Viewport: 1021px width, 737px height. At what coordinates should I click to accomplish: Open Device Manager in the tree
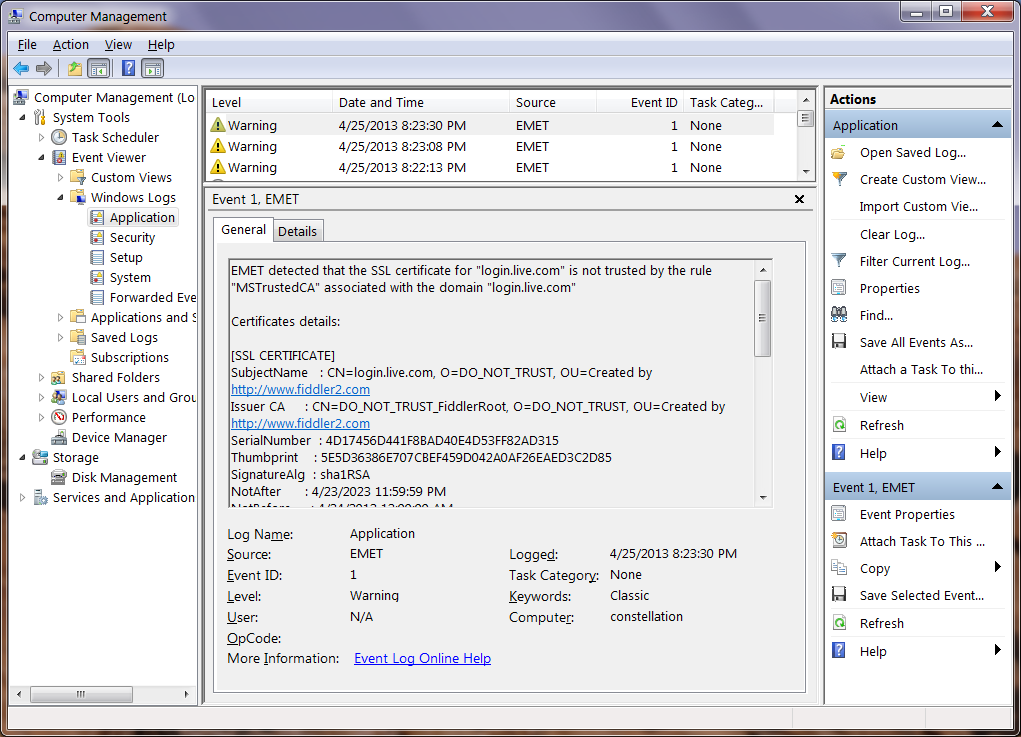pyautogui.click(x=119, y=437)
